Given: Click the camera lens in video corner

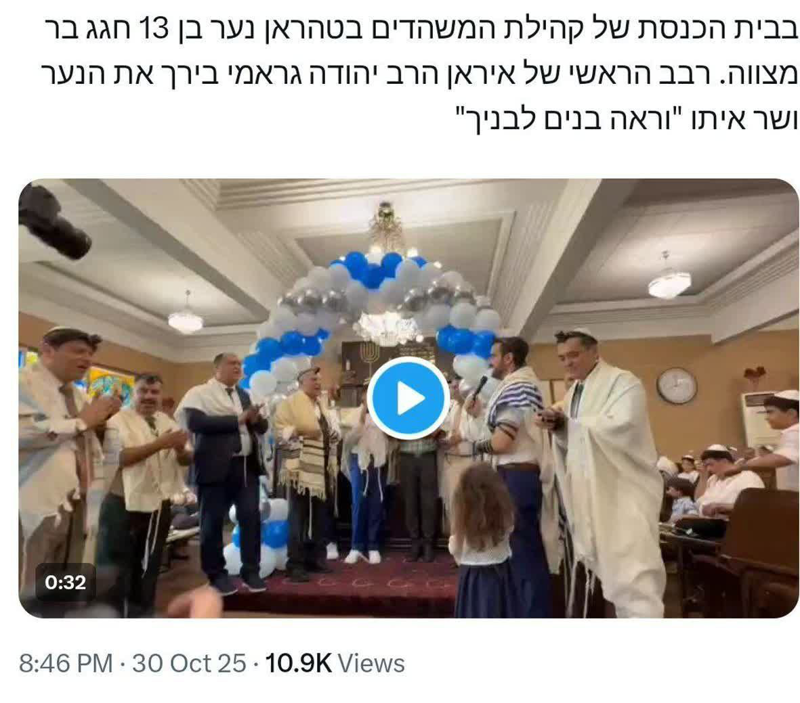Looking at the screenshot, I should pyautogui.click(x=54, y=222).
